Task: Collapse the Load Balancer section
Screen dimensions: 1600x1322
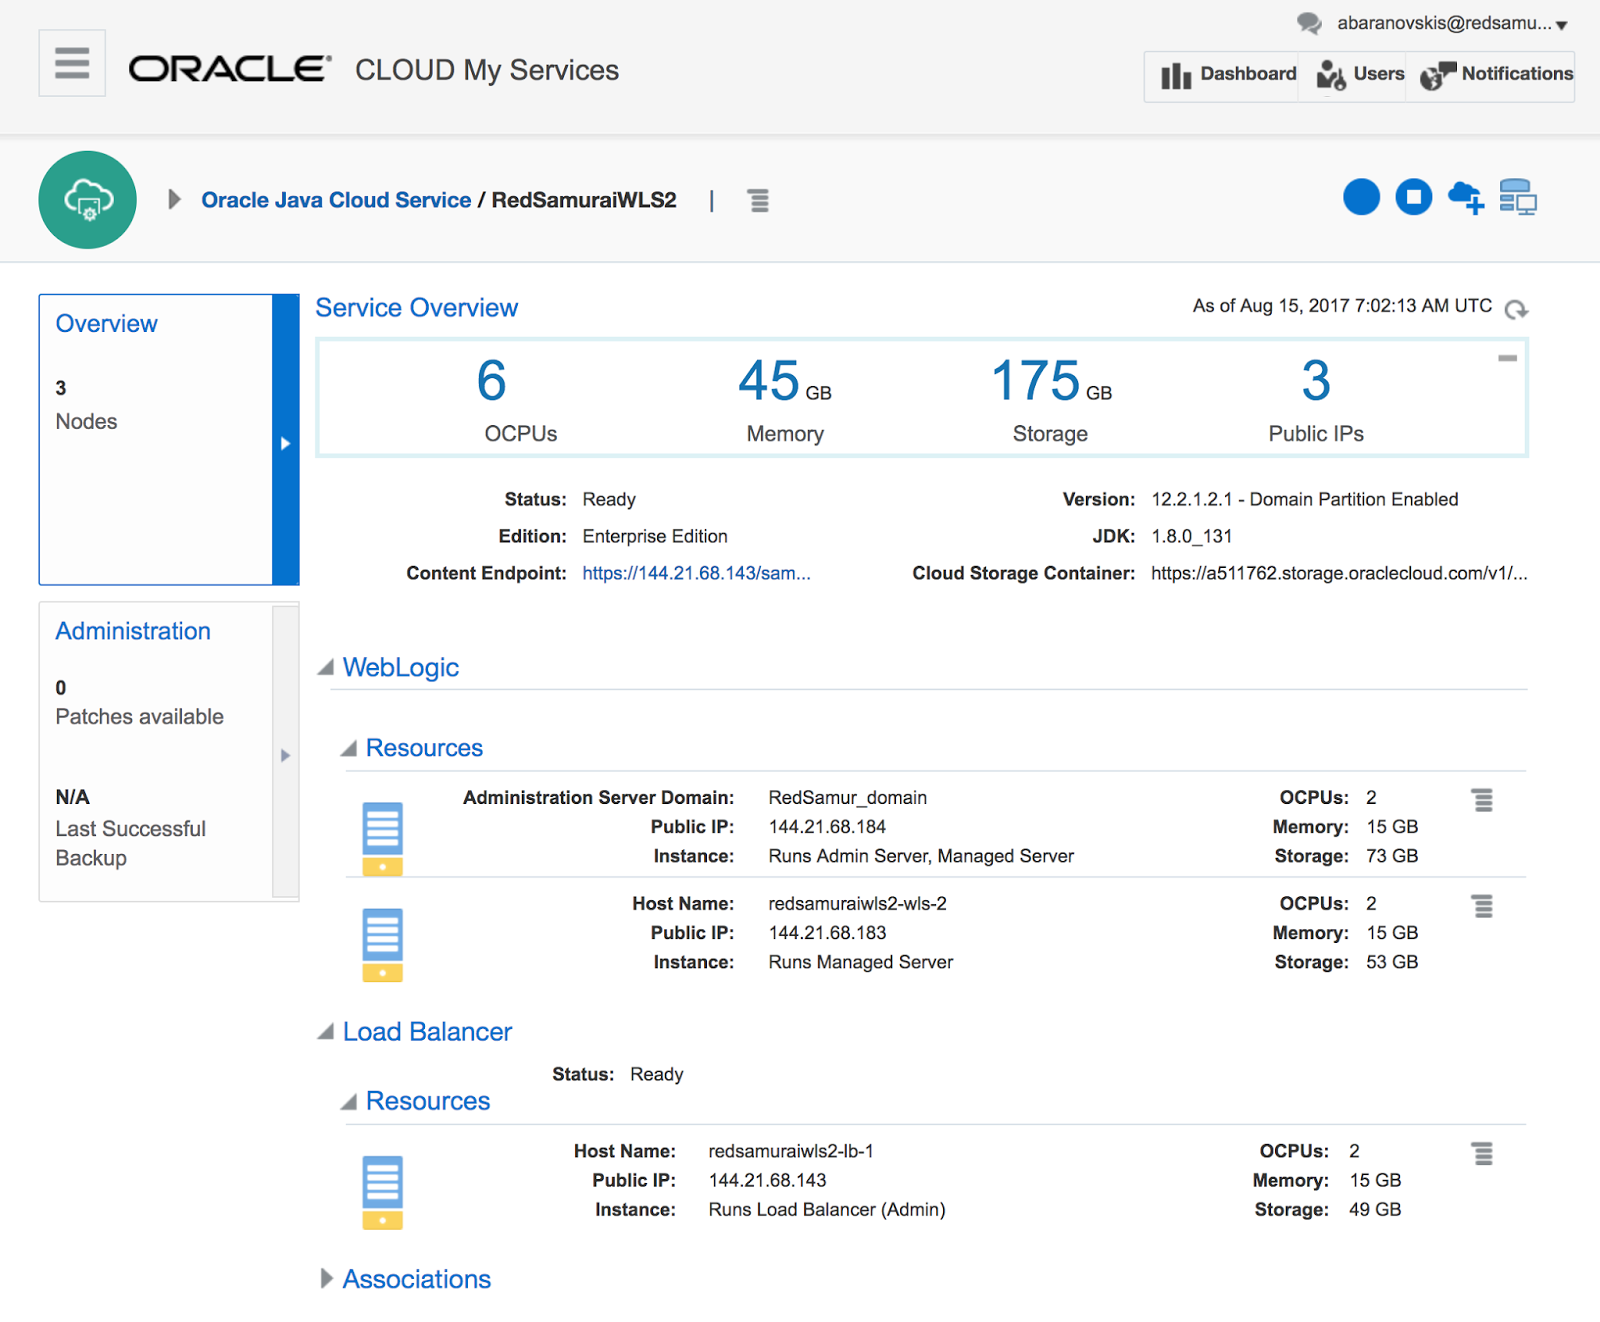Action: click(x=325, y=1031)
